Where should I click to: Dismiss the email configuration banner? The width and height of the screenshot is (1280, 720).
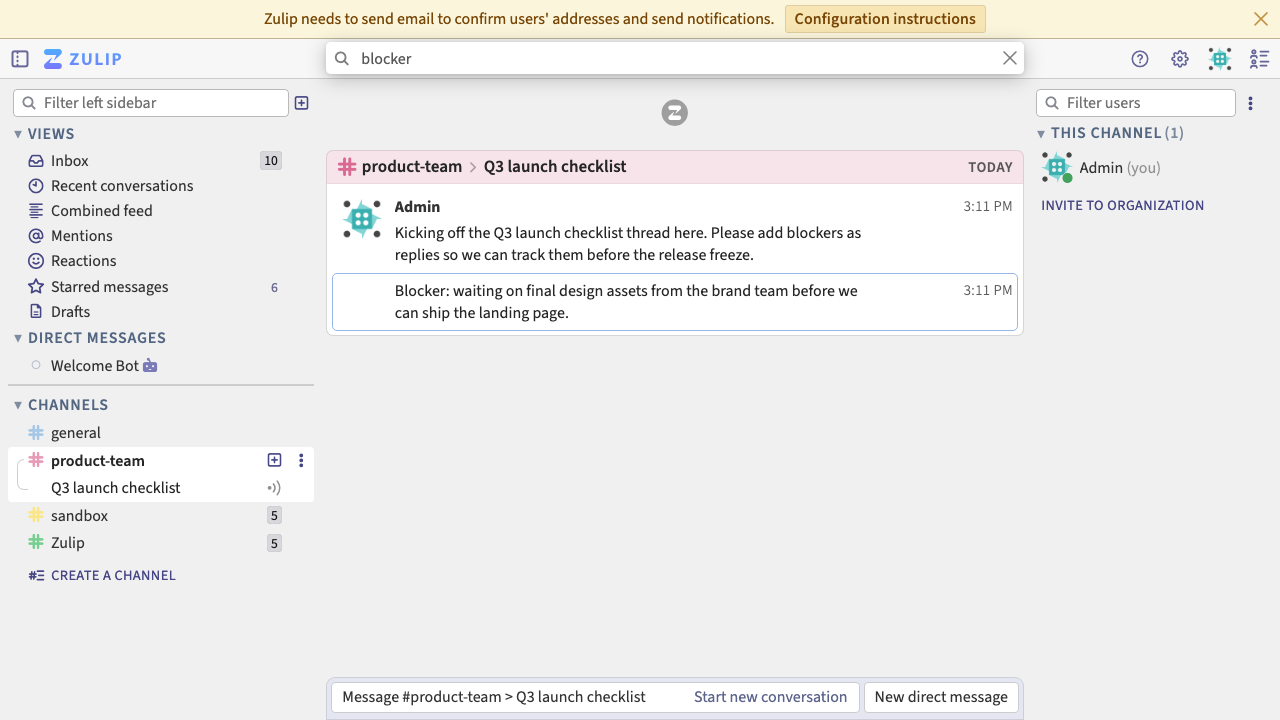[x=1261, y=19]
